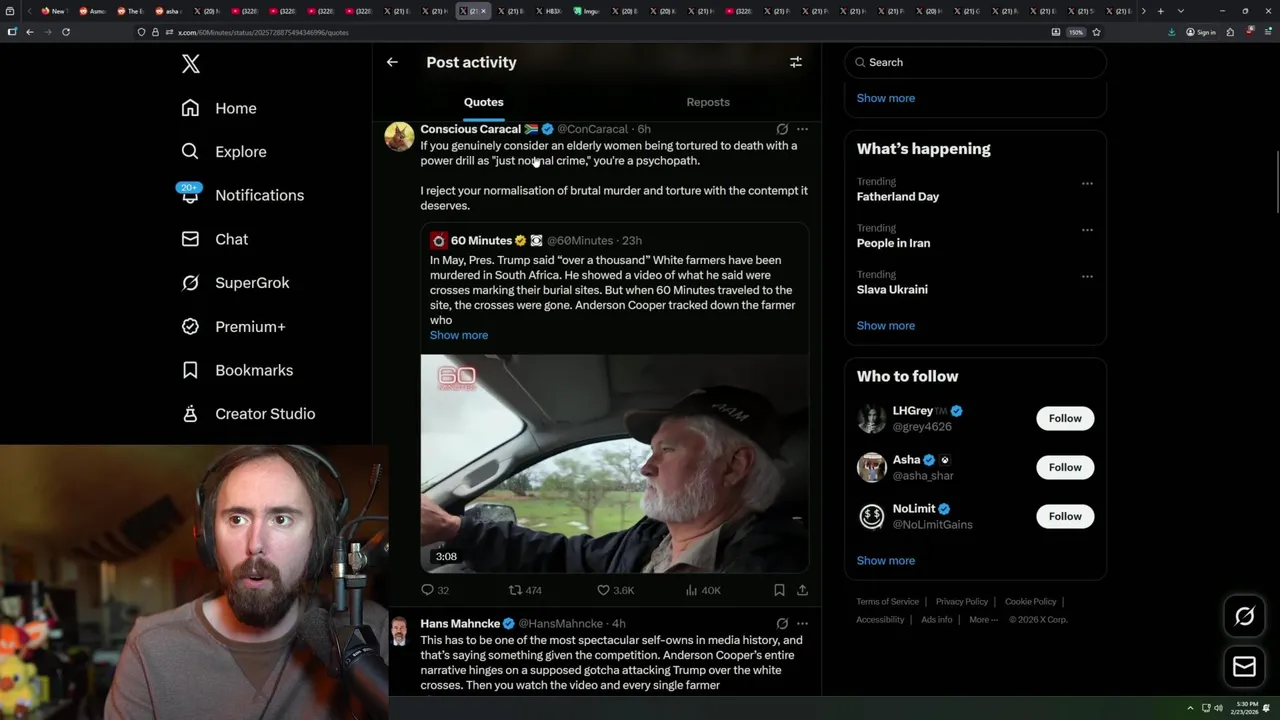
Task: Open Premium+ from sidebar
Action: tap(233, 326)
